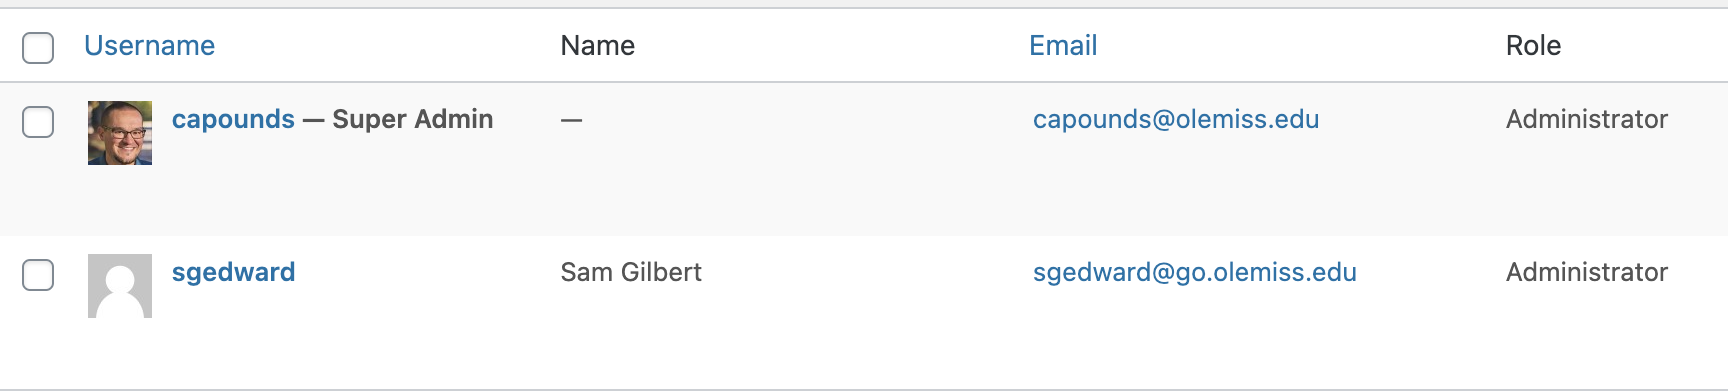Check the box for user capounds

[x=38, y=122]
